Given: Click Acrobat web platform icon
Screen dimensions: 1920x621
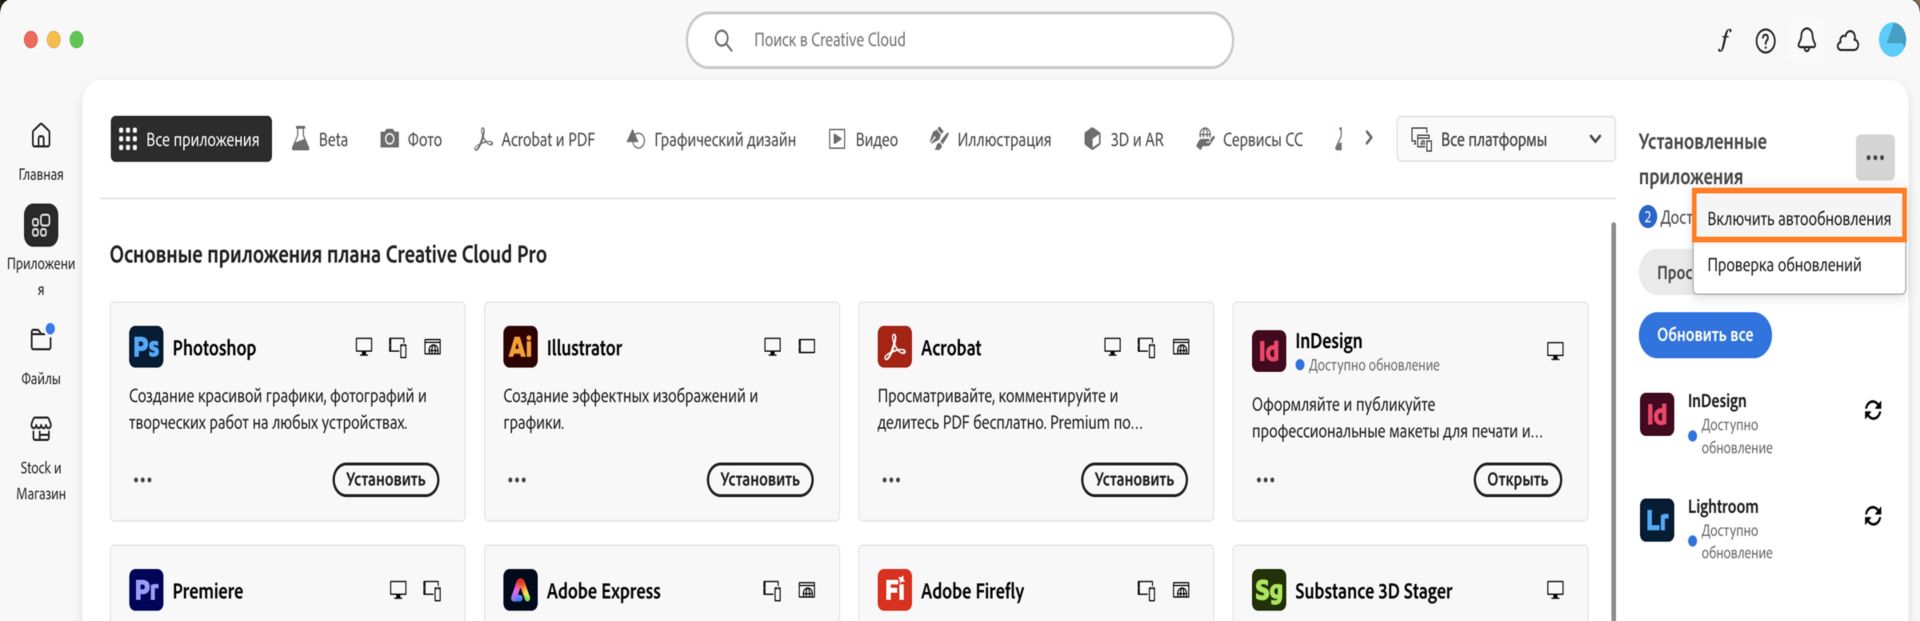Looking at the screenshot, I should pos(1181,347).
